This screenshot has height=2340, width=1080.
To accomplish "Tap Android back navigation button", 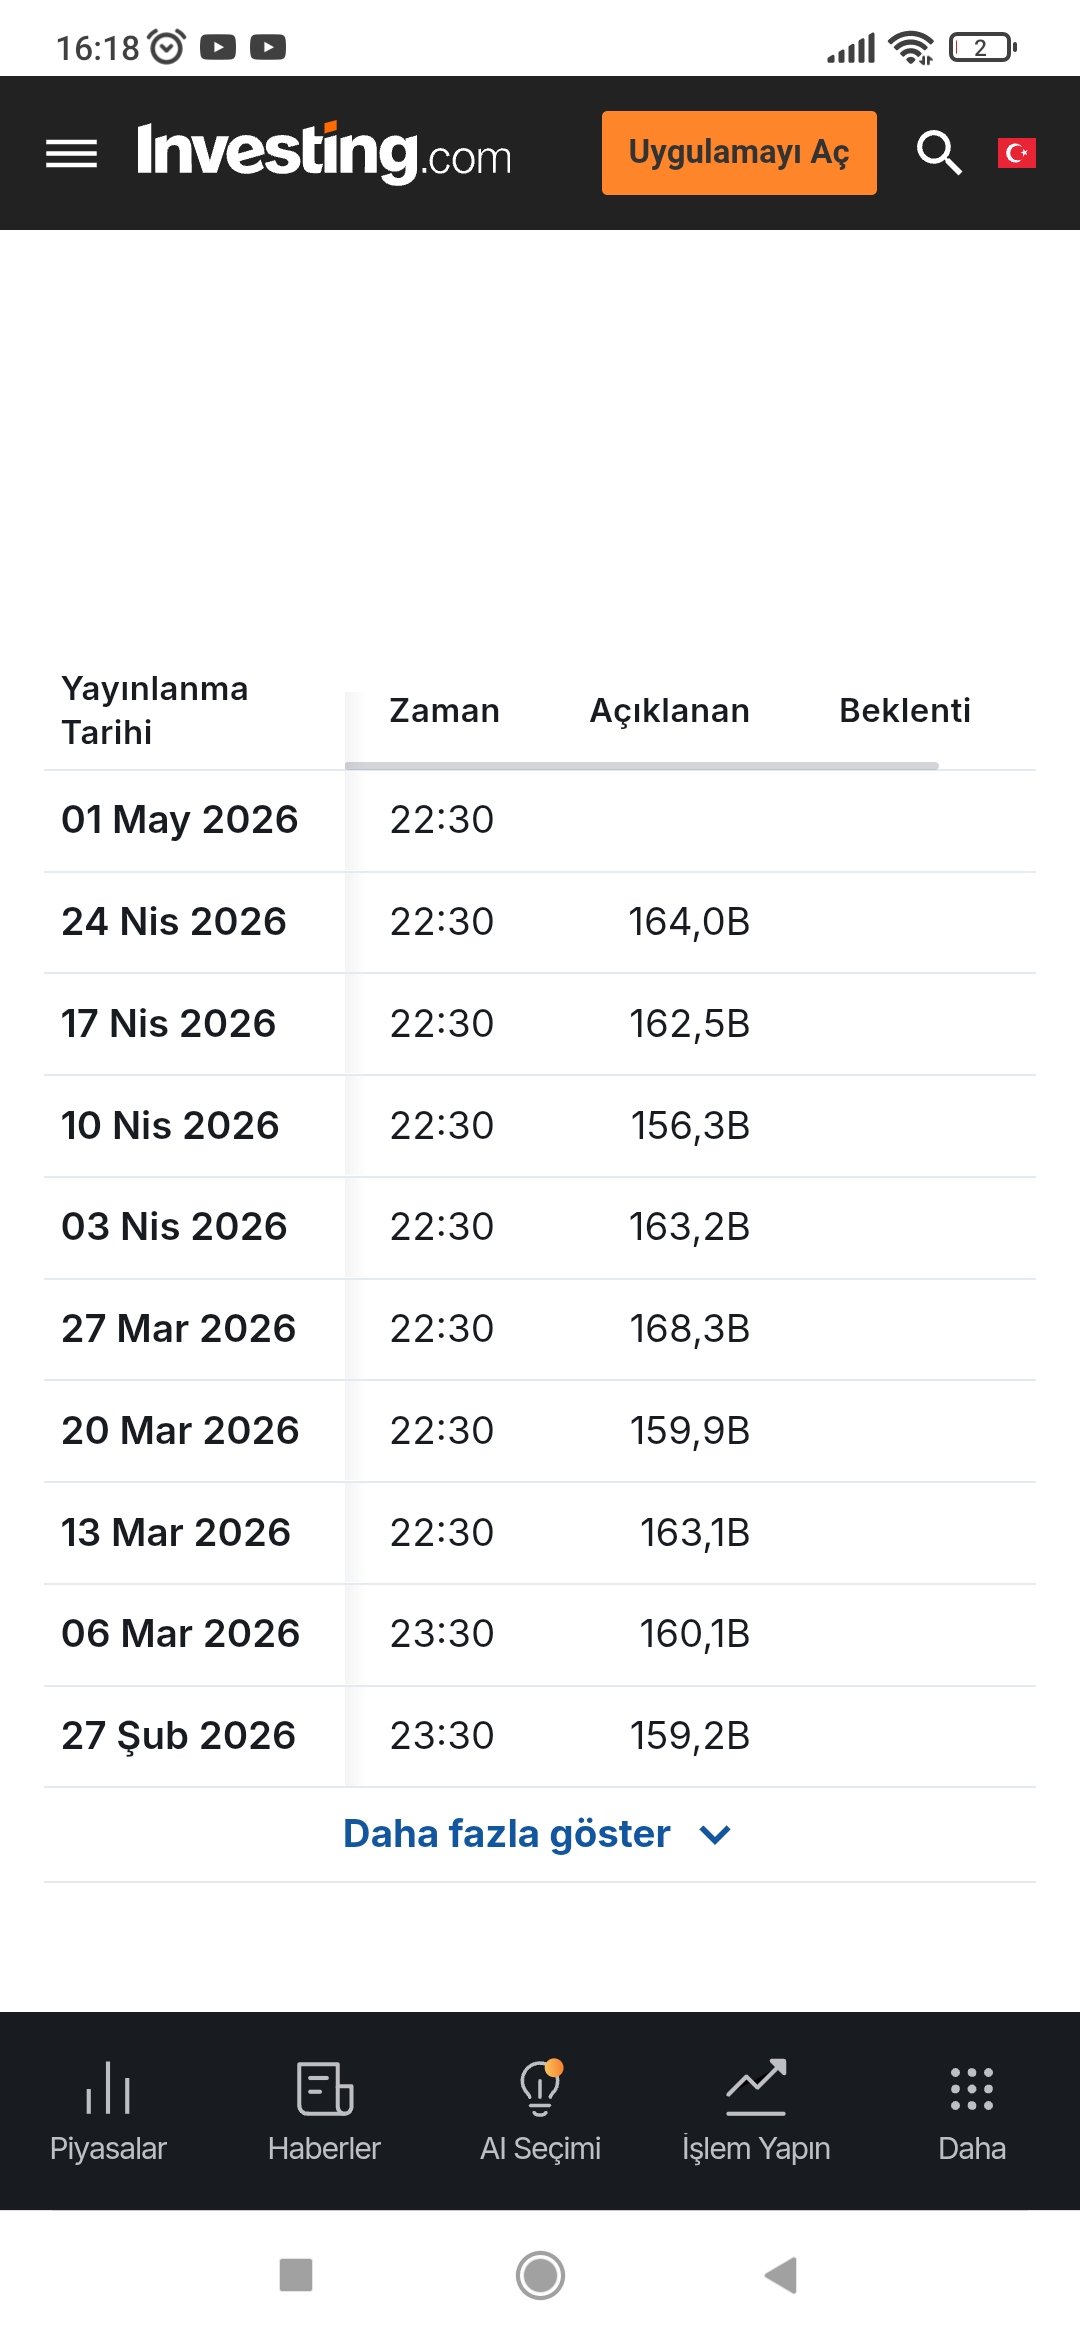I will click(781, 2275).
